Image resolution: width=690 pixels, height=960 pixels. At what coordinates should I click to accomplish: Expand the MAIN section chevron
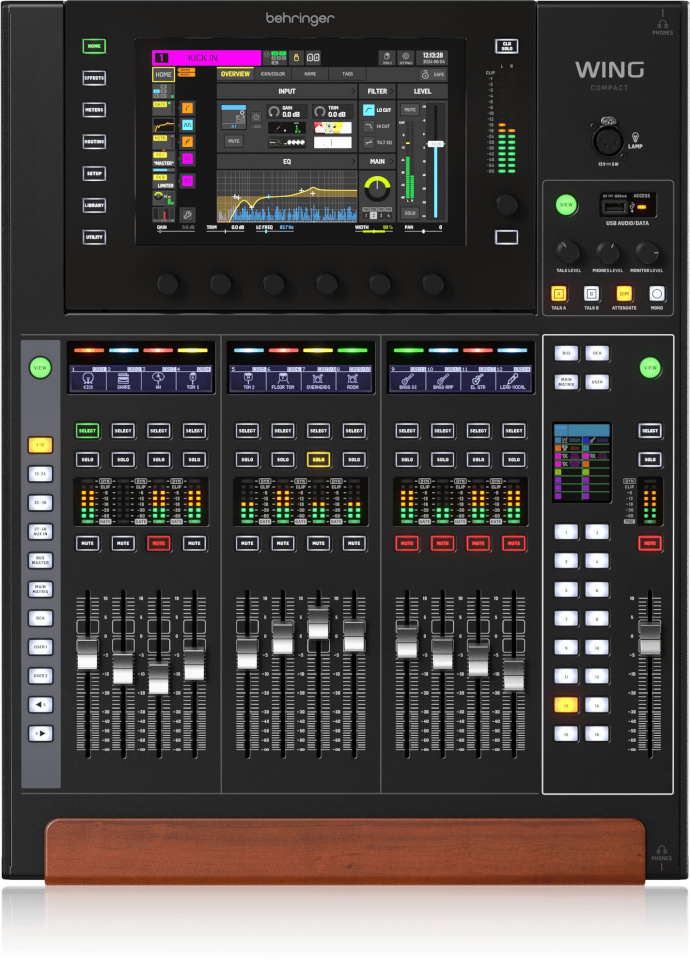391,162
